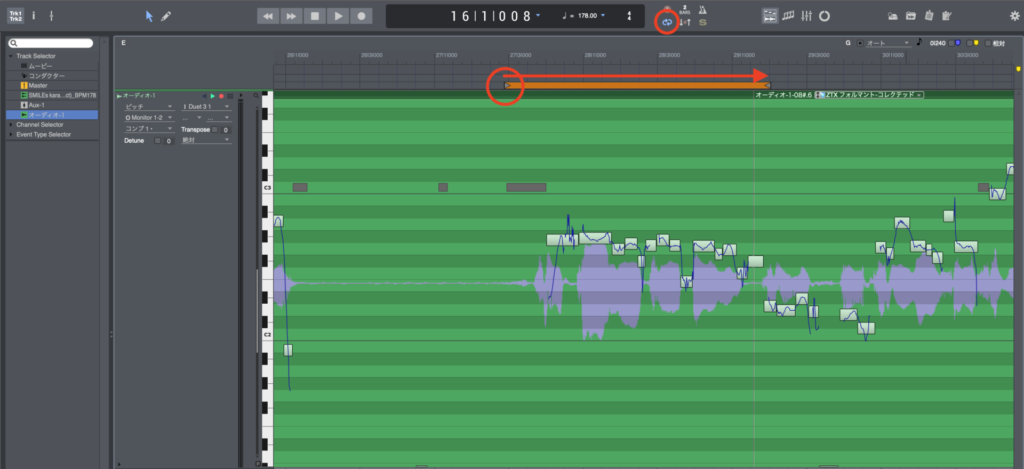Click the info cursor icon in toolbar
Image resolution: width=1024 pixels, height=469 pixels.
(x=34, y=16)
